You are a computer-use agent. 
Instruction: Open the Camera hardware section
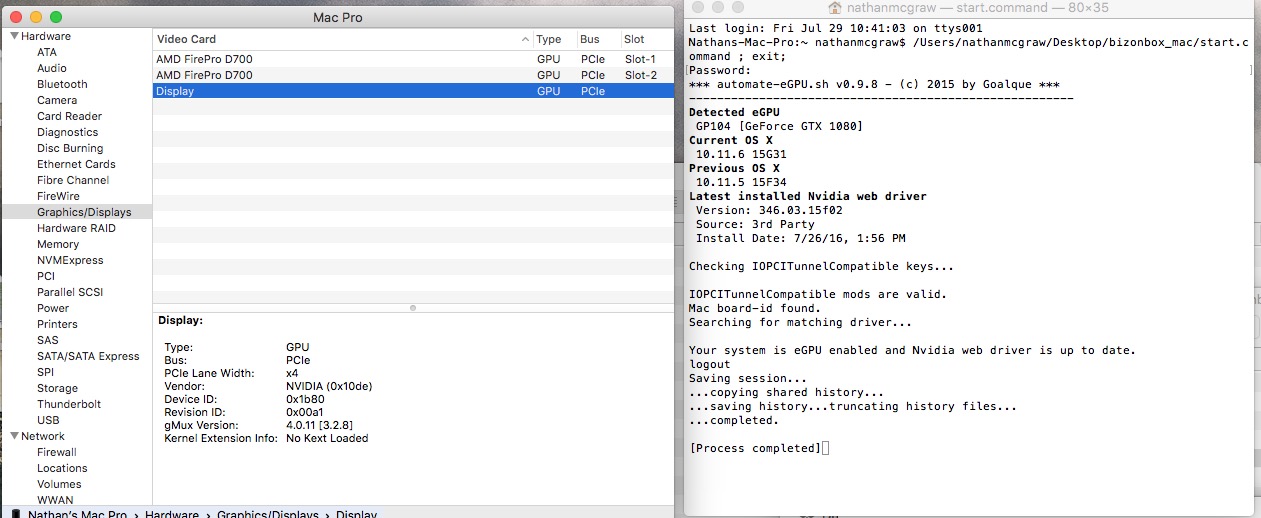[57, 100]
